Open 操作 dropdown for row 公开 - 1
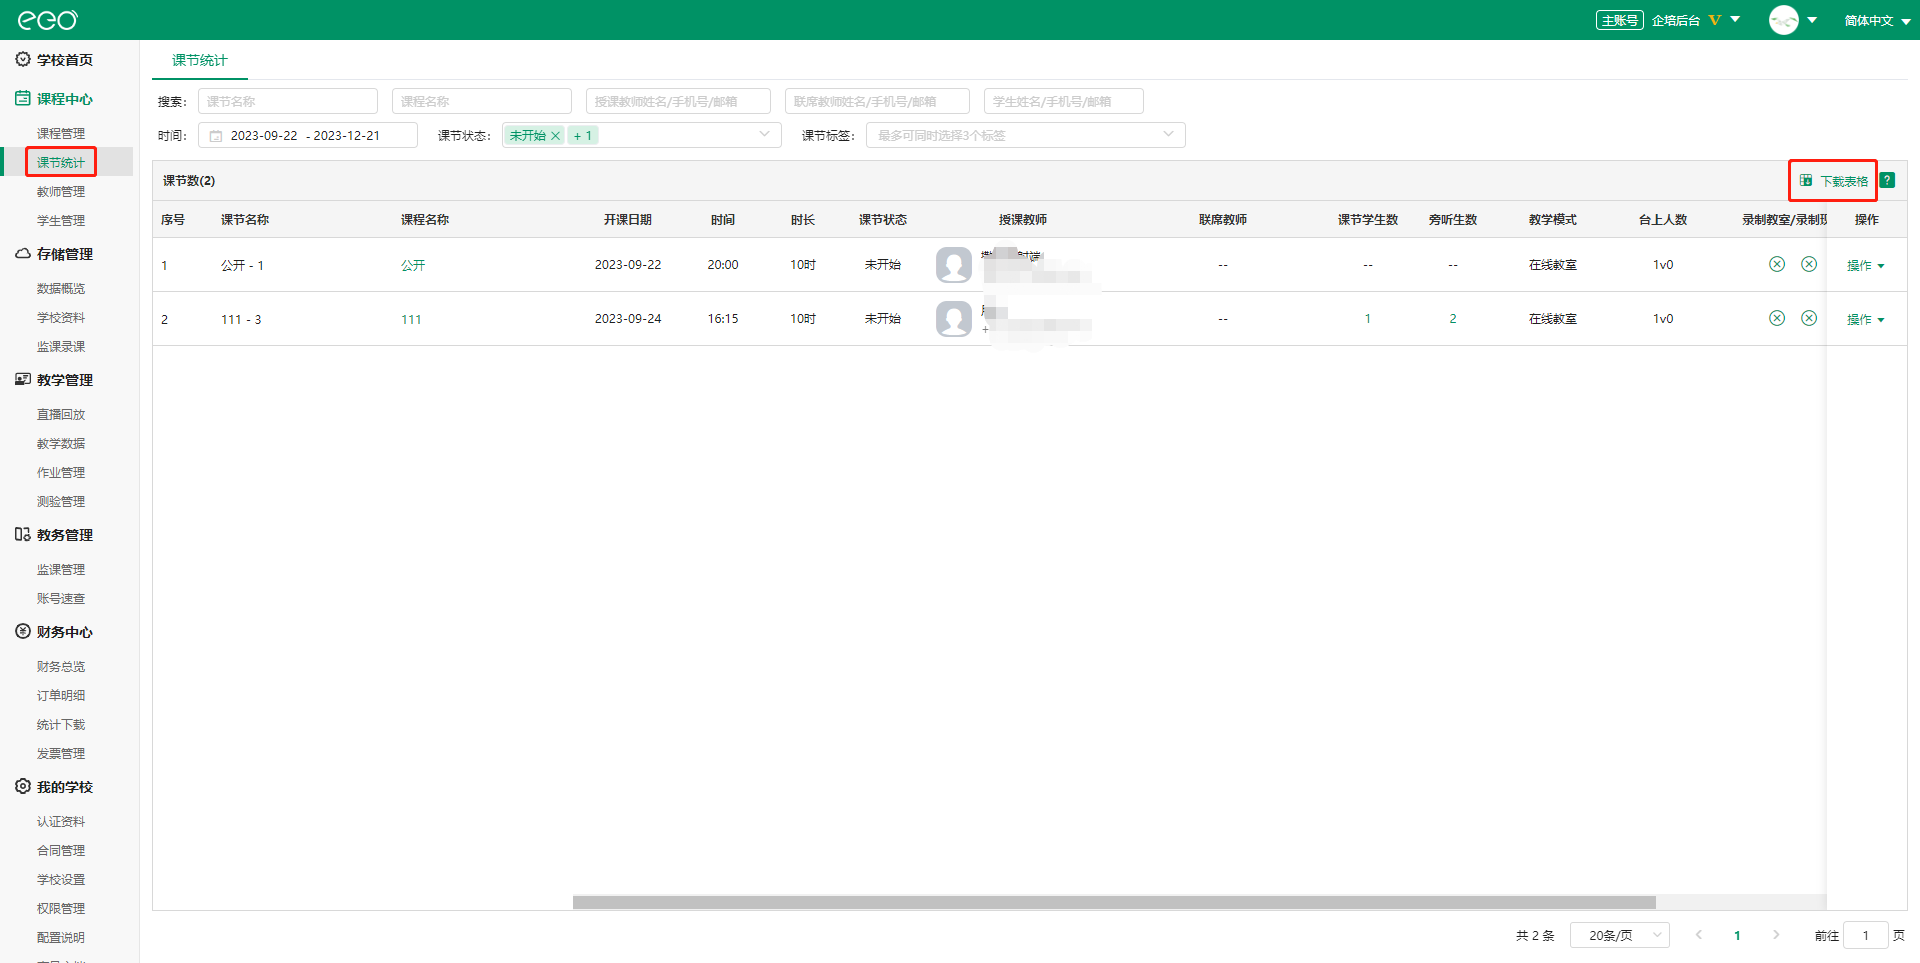The width and height of the screenshot is (1920, 963). tap(1866, 265)
